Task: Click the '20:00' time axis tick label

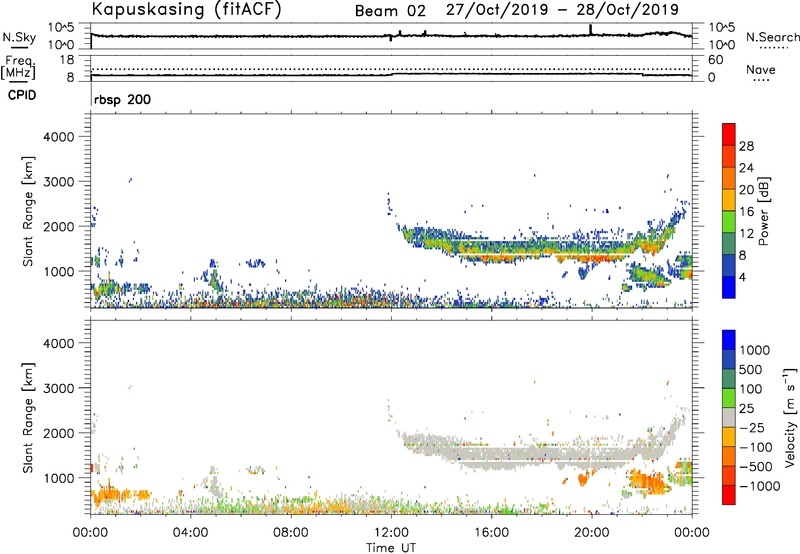Action: tap(592, 533)
